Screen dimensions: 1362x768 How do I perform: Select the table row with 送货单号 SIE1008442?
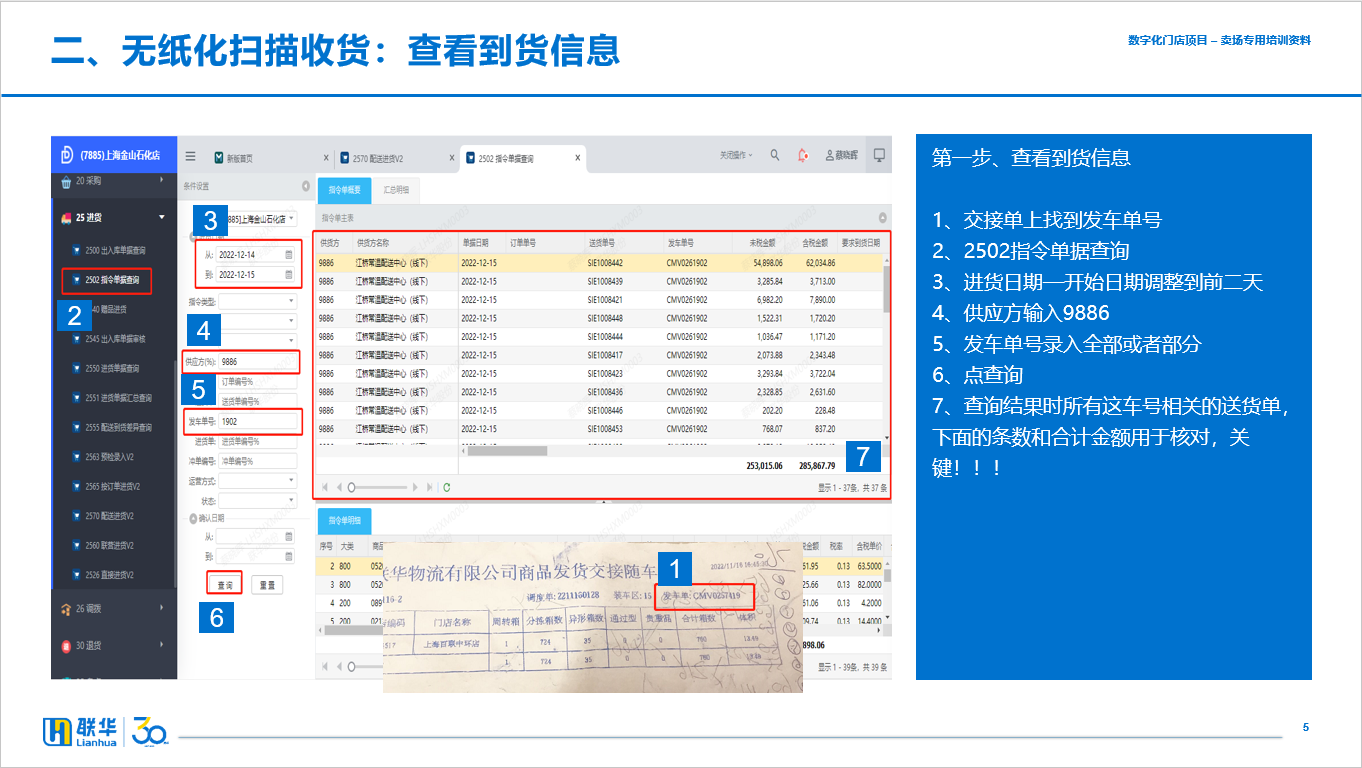tap(599, 263)
